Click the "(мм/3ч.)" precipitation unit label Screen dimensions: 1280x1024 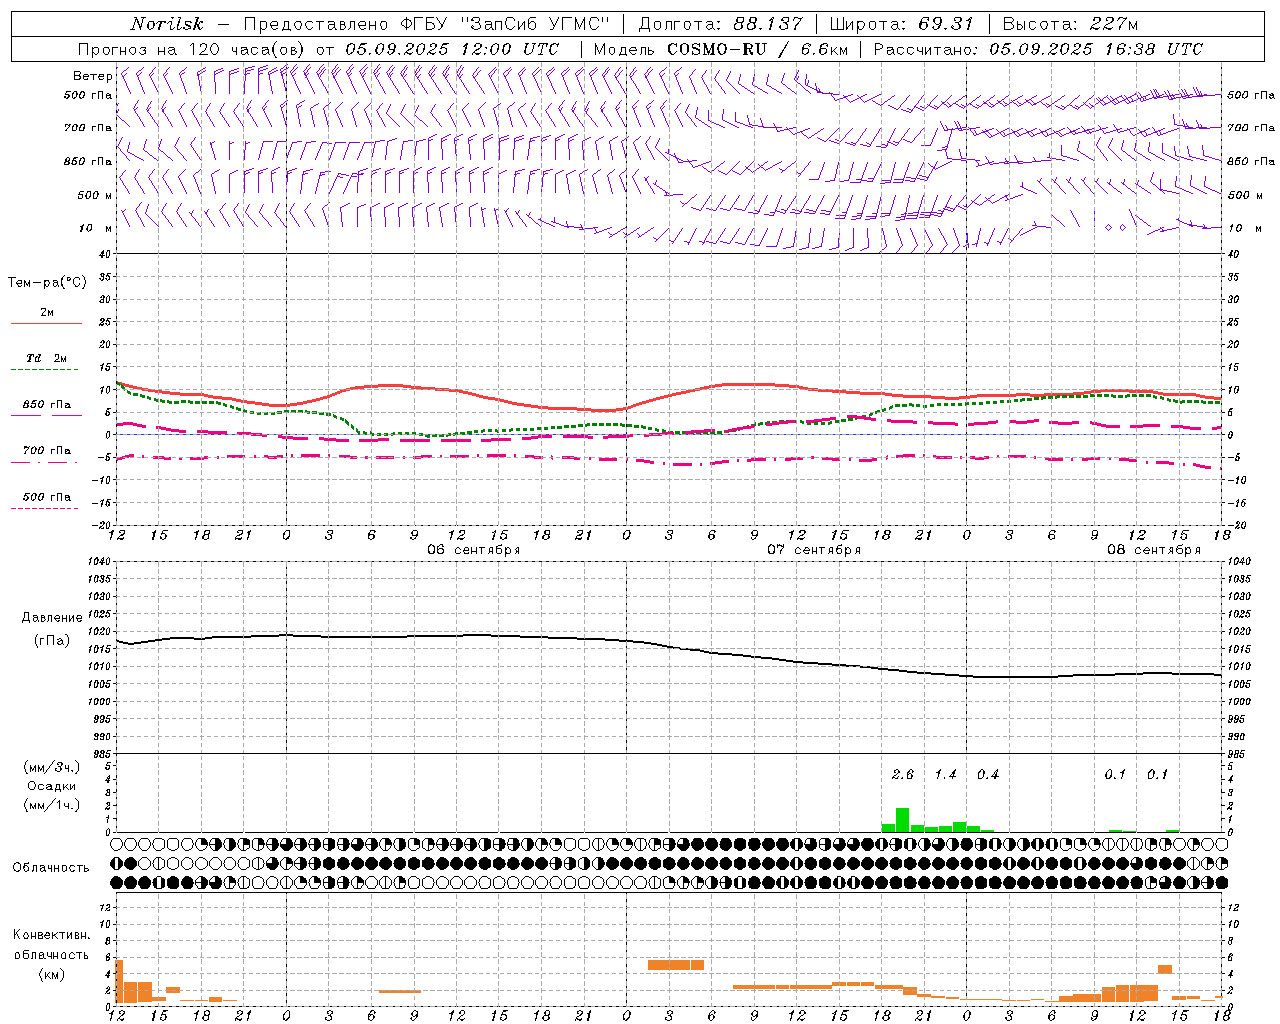tap(52, 767)
